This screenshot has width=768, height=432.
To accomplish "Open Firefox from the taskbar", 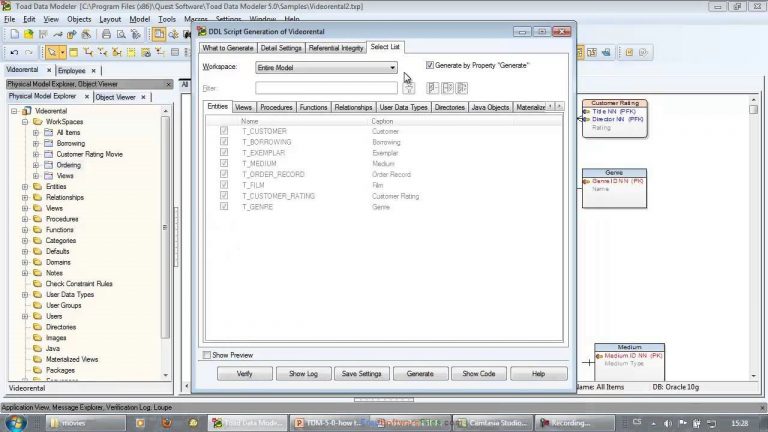I will [167, 422].
